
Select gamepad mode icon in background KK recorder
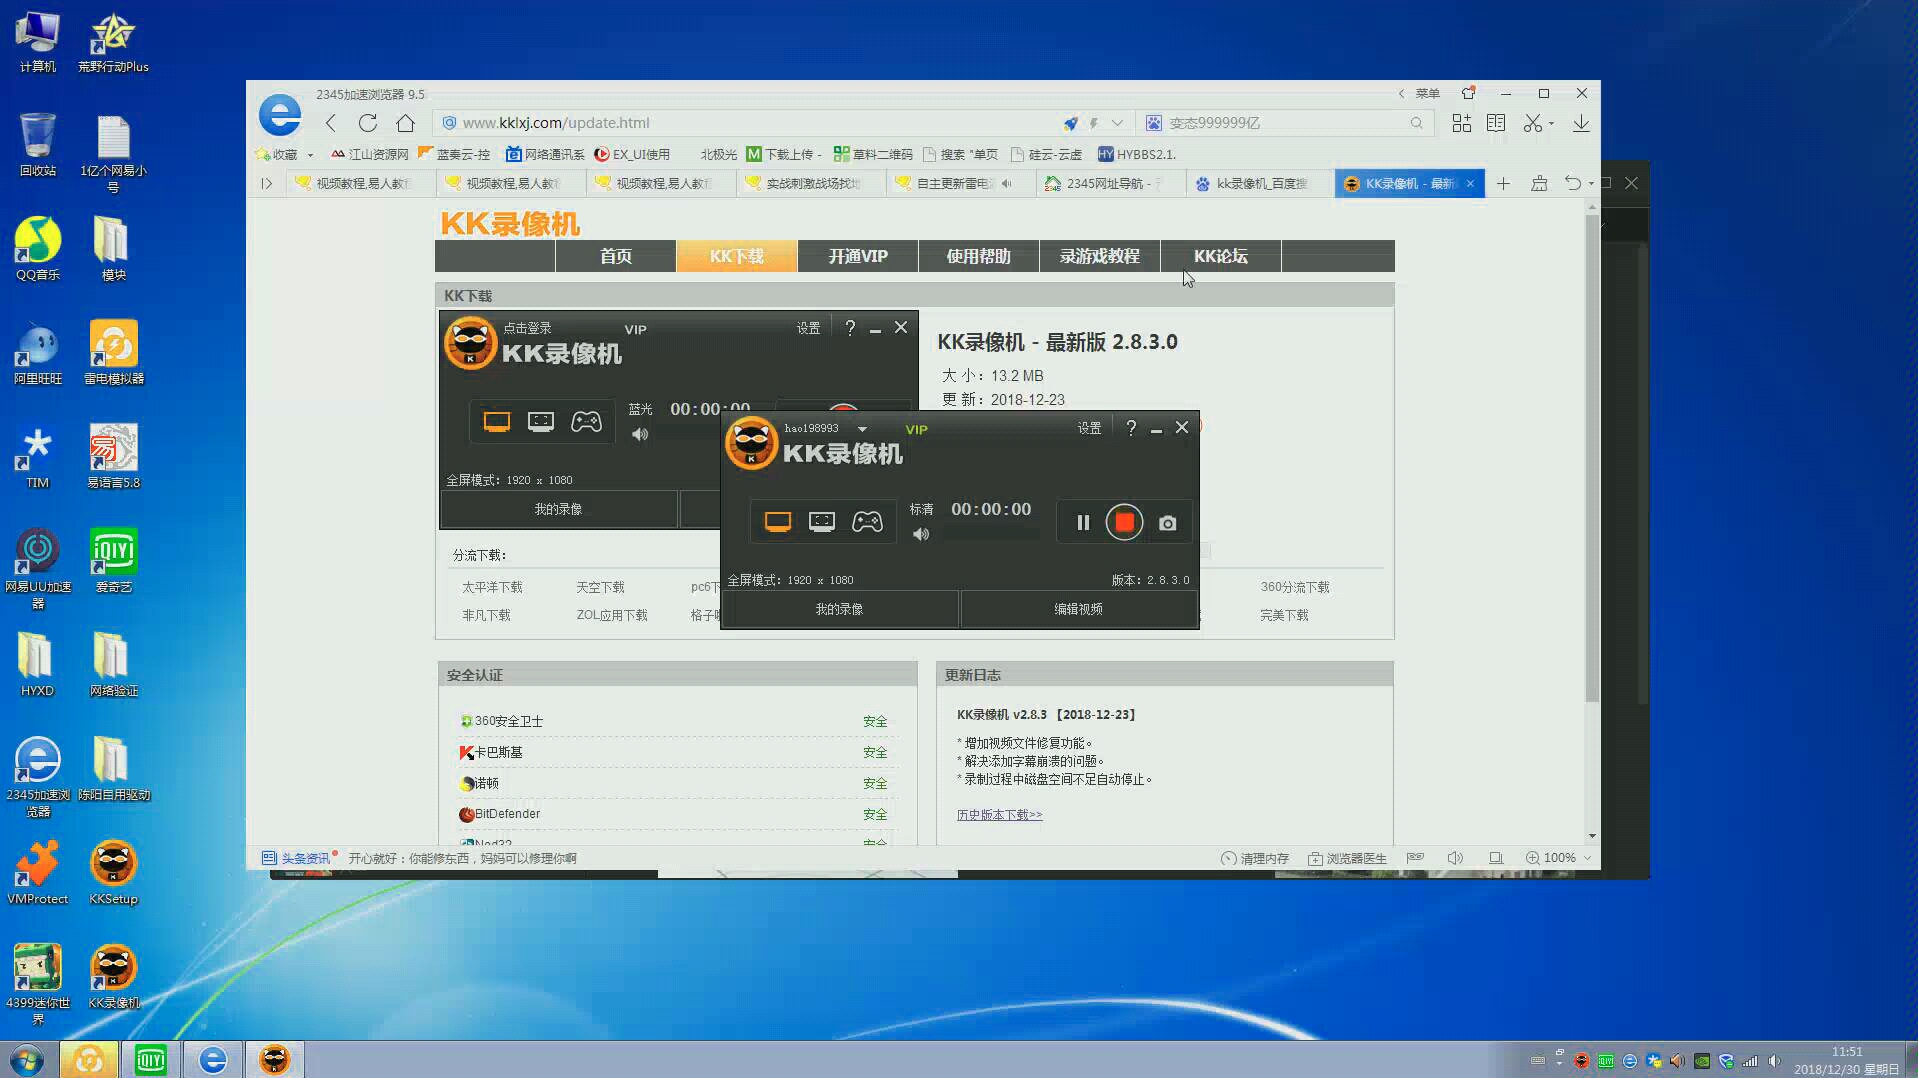click(x=586, y=422)
